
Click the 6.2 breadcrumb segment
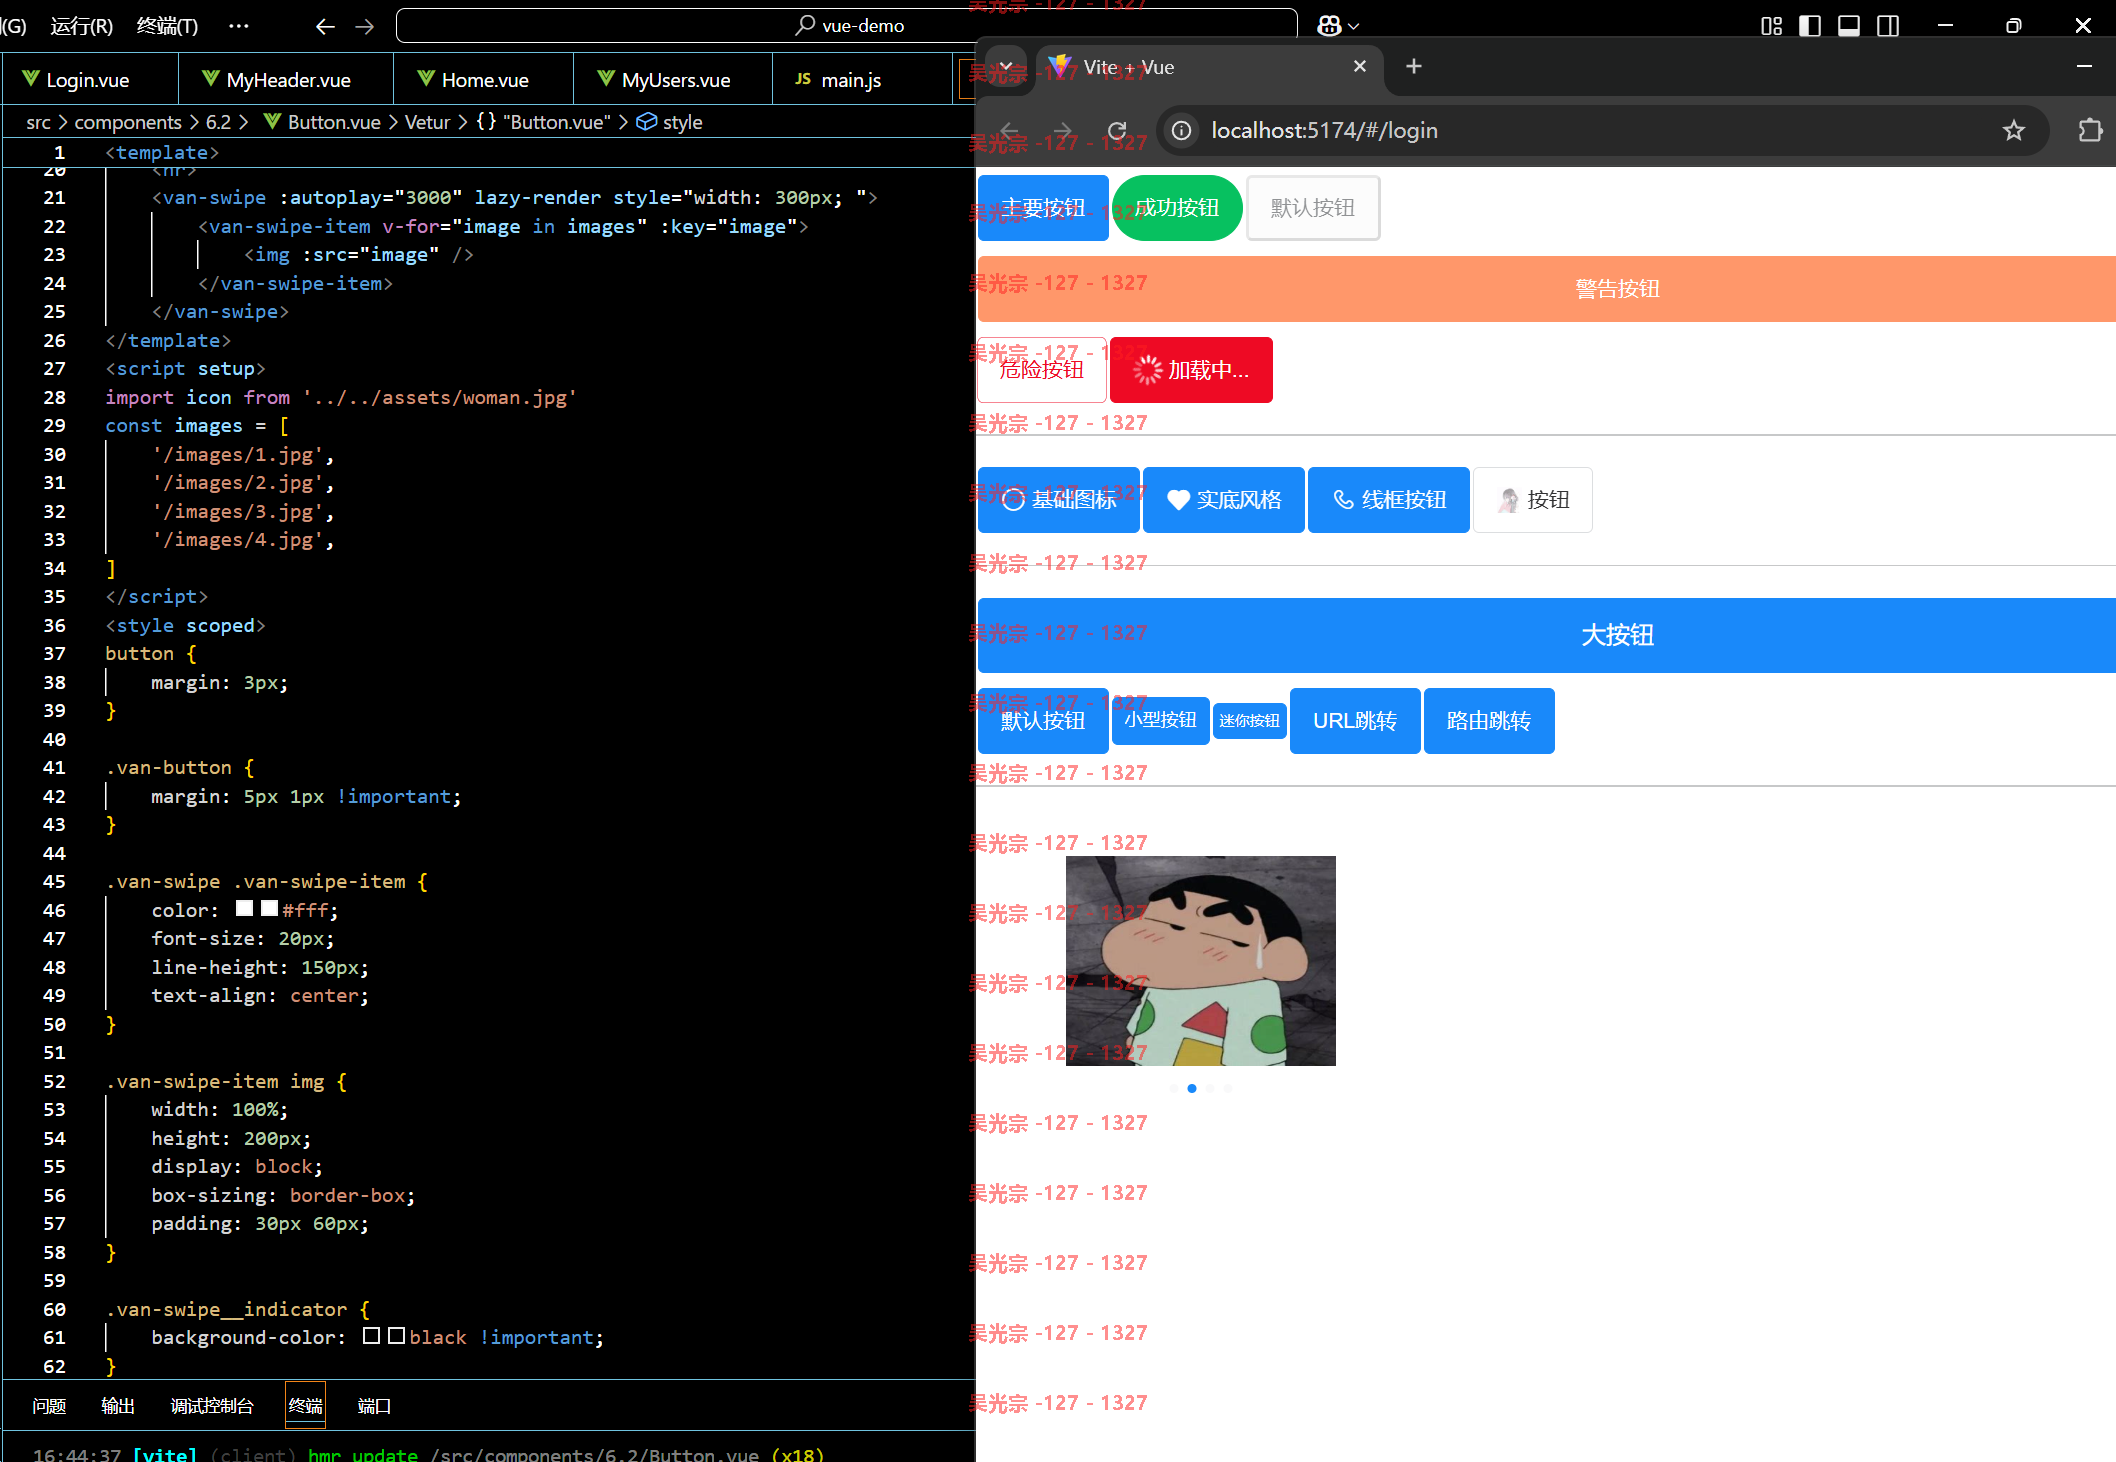pos(218,122)
